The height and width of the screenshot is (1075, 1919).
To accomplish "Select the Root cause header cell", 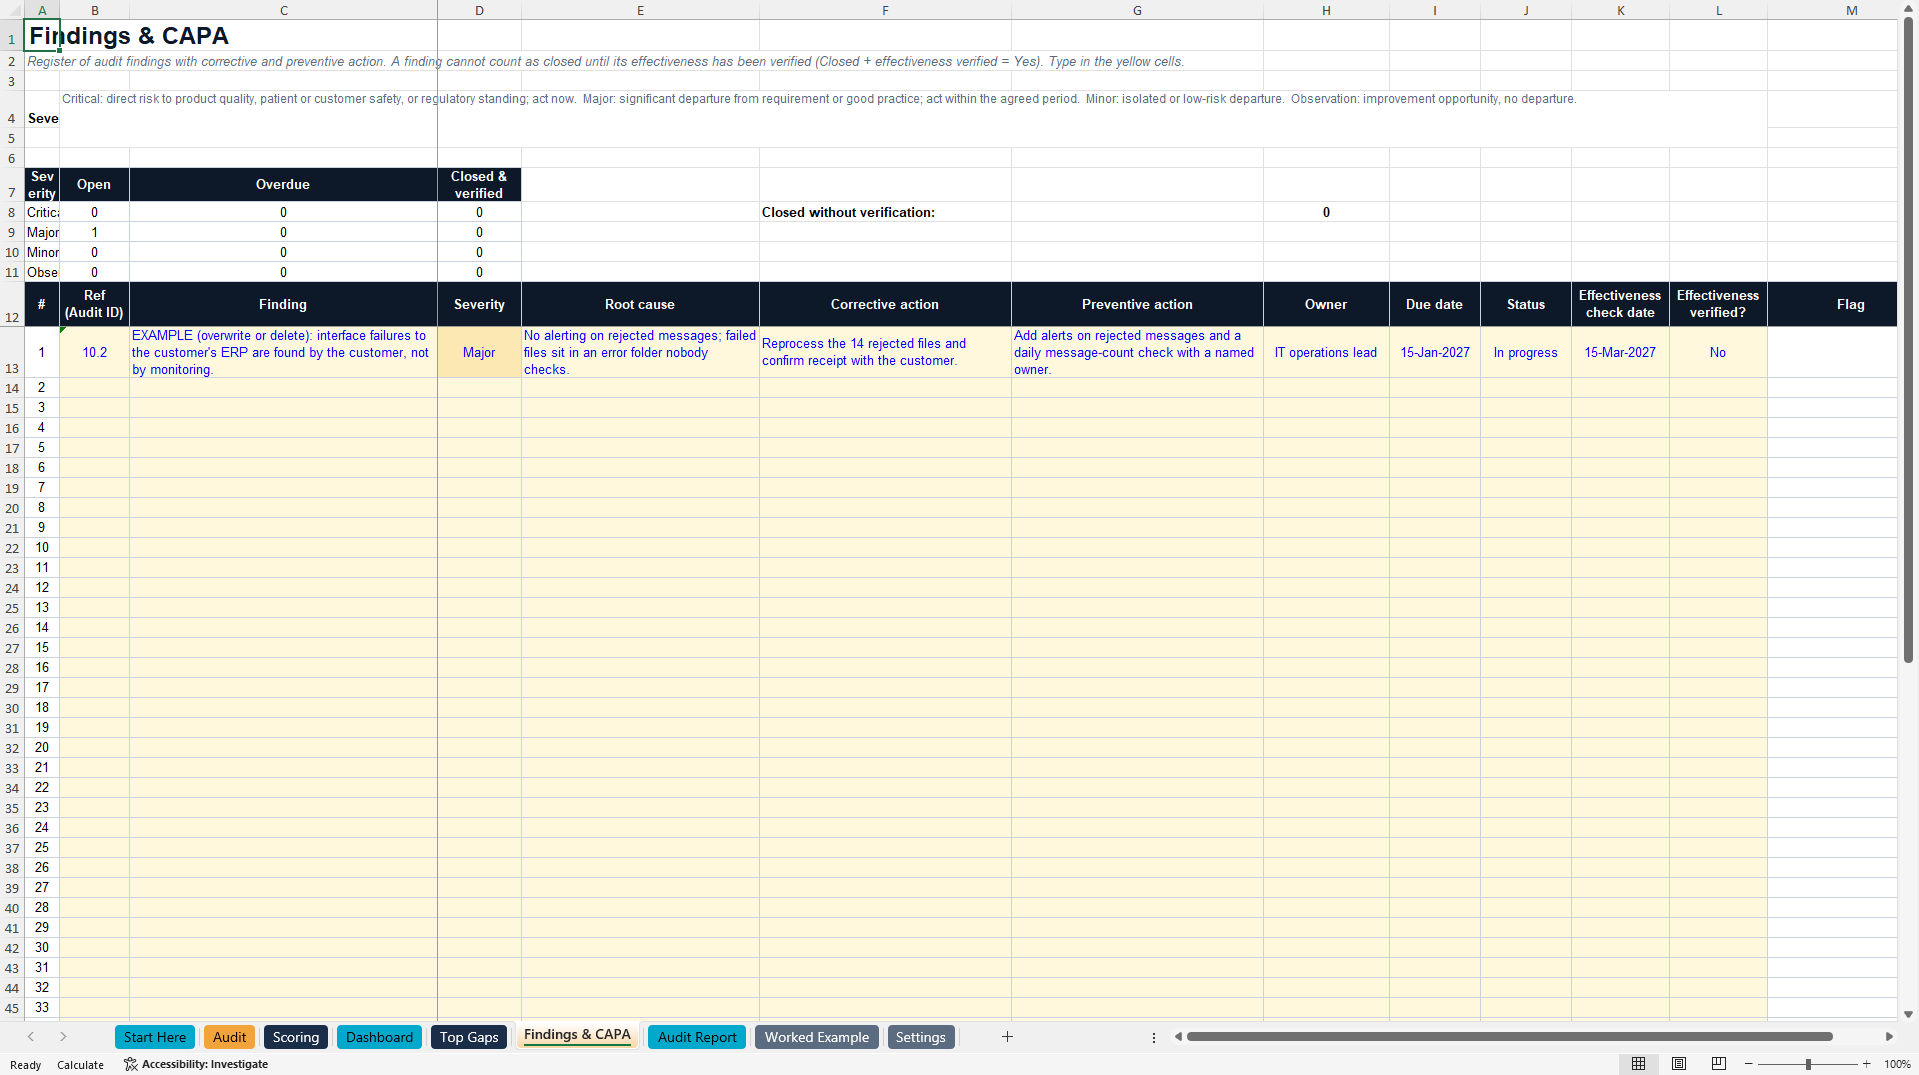I will pyautogui.click(x=640, y=304).
